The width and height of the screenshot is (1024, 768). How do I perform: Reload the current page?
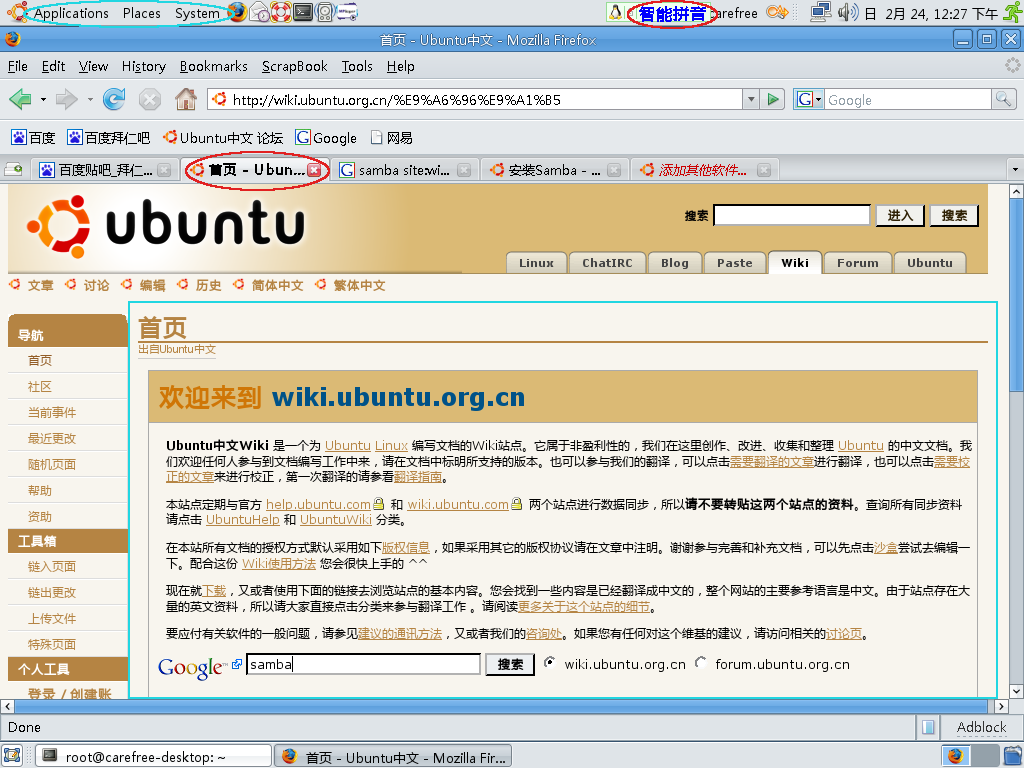point(114,99)
